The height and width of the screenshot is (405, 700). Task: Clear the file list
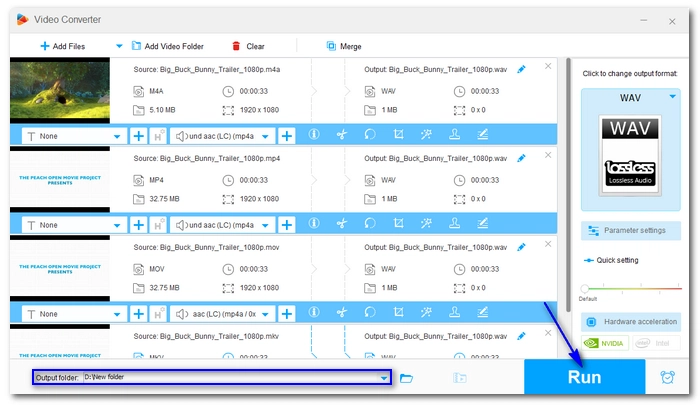[248, 46]
